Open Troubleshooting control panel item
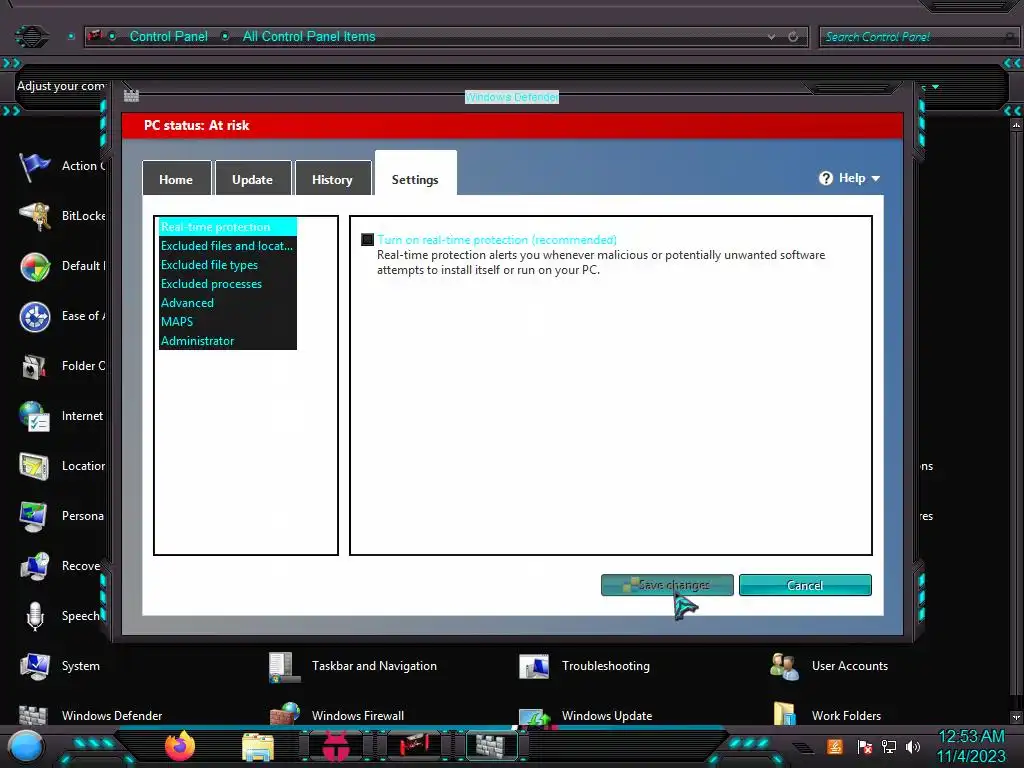1024x768 pixels. [584, 666]
